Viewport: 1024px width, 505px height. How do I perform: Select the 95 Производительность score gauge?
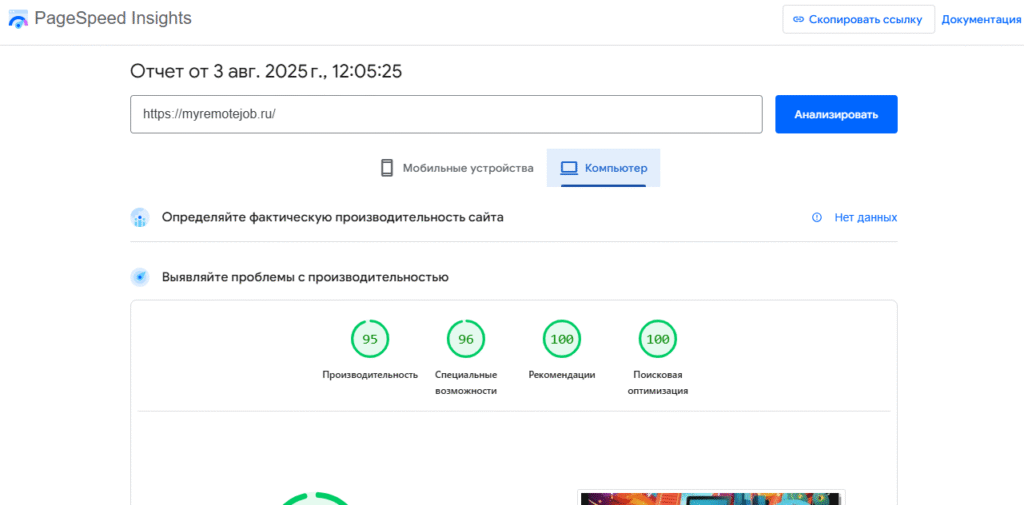[370, 339]
